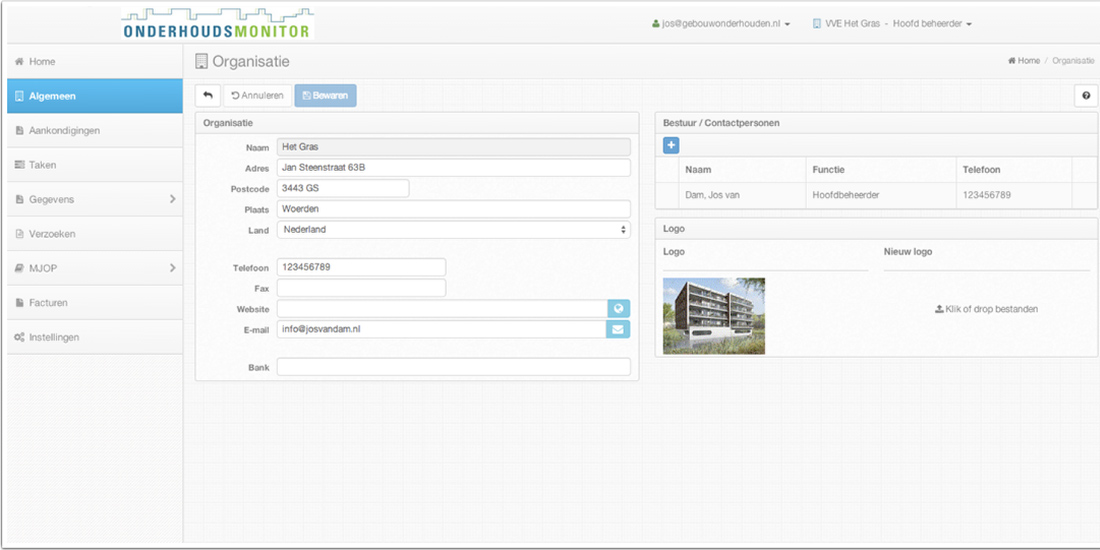Click the Bewaren save button

click(325, 96)
